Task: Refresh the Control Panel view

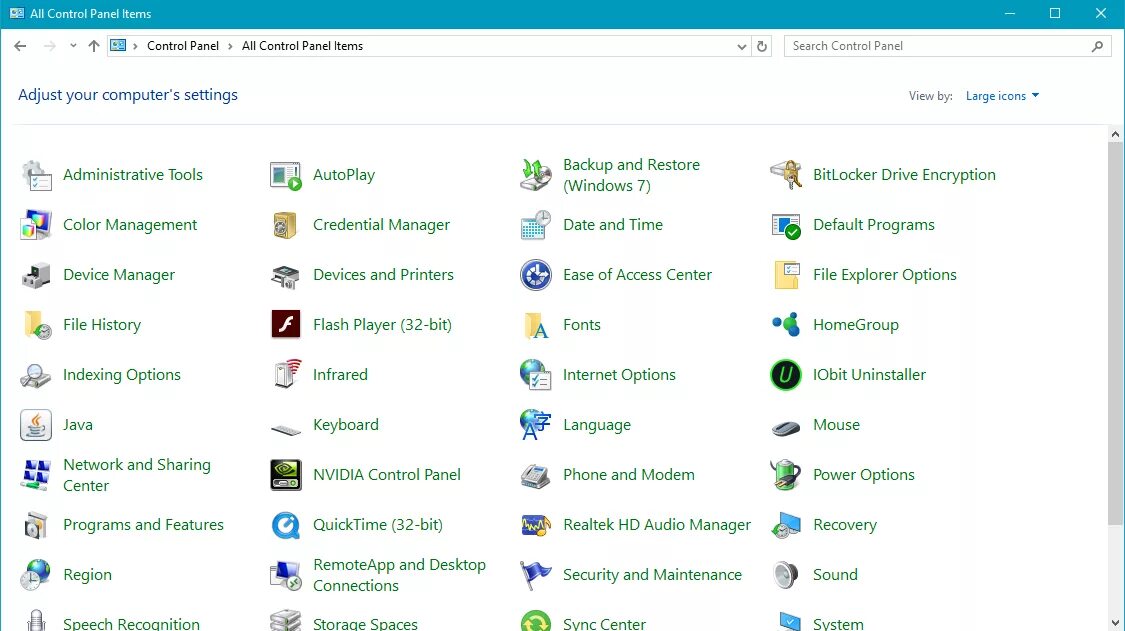Action: 762,47
